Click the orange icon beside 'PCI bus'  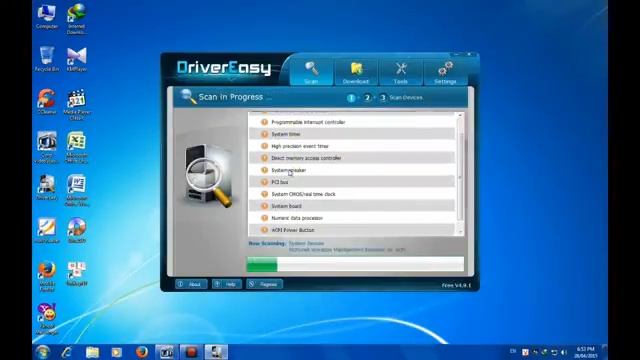point(264,182)
